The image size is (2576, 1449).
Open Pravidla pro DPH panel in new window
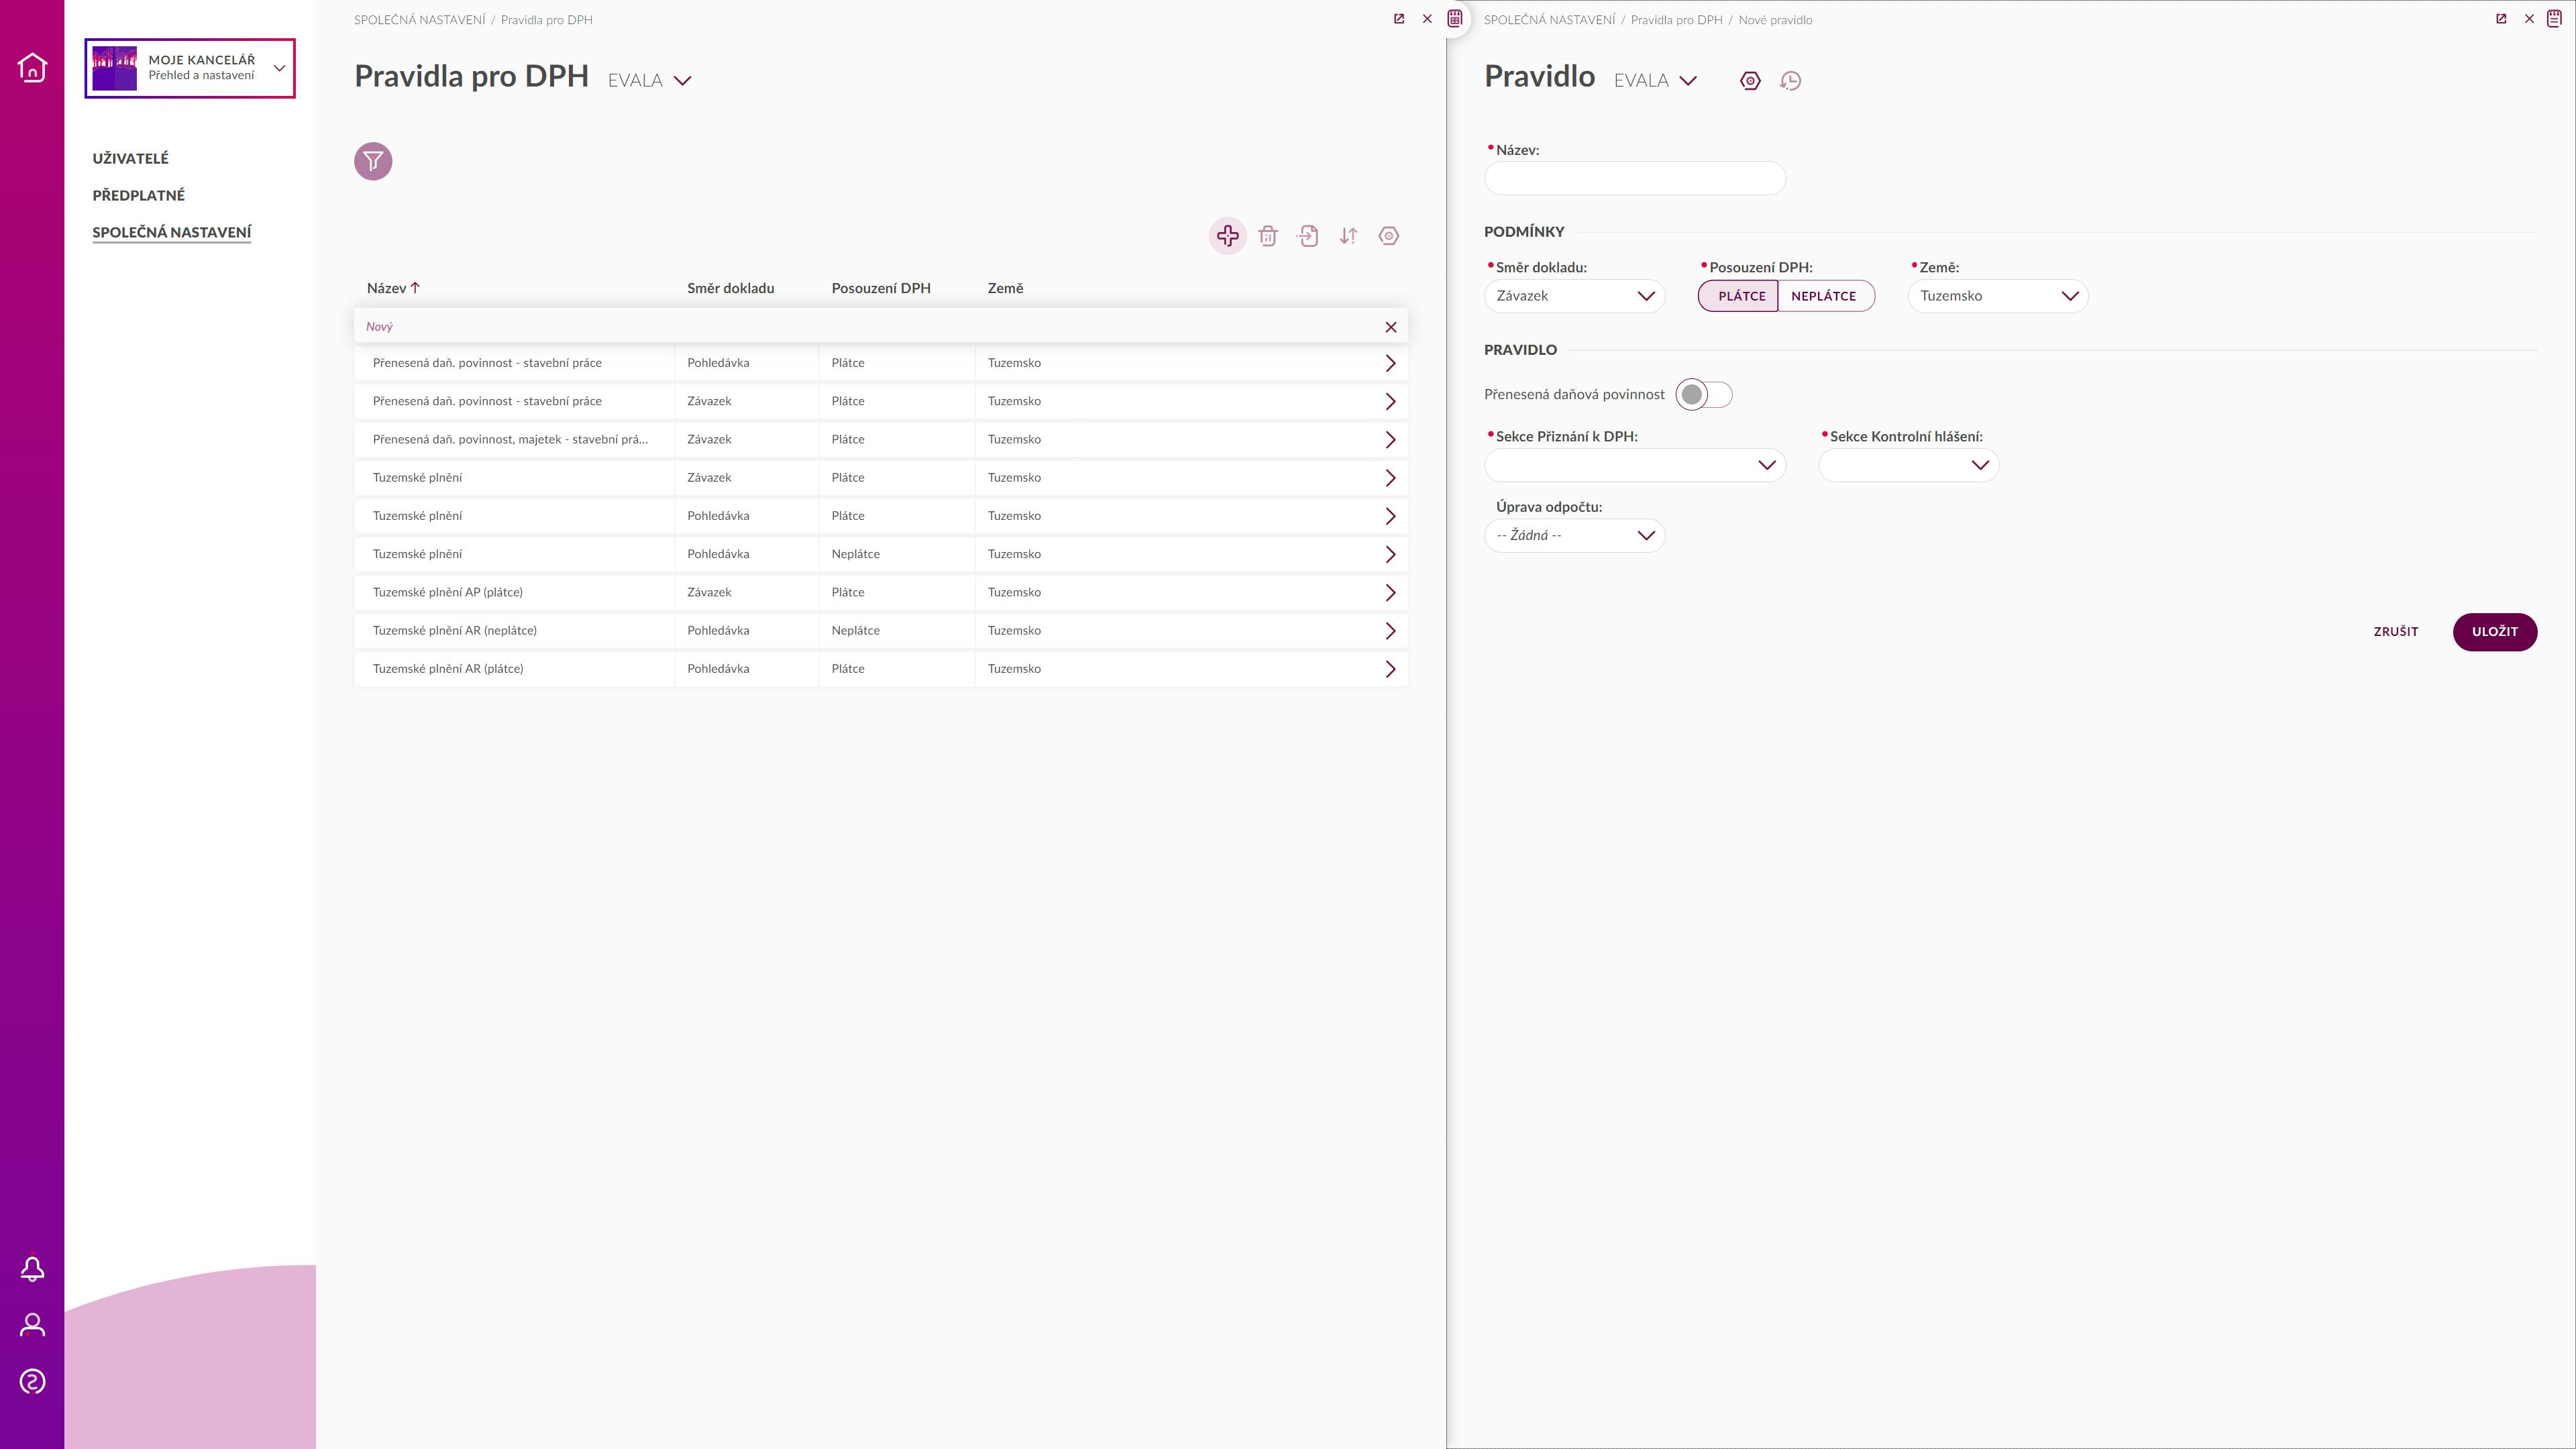(x=1399, y=19)
